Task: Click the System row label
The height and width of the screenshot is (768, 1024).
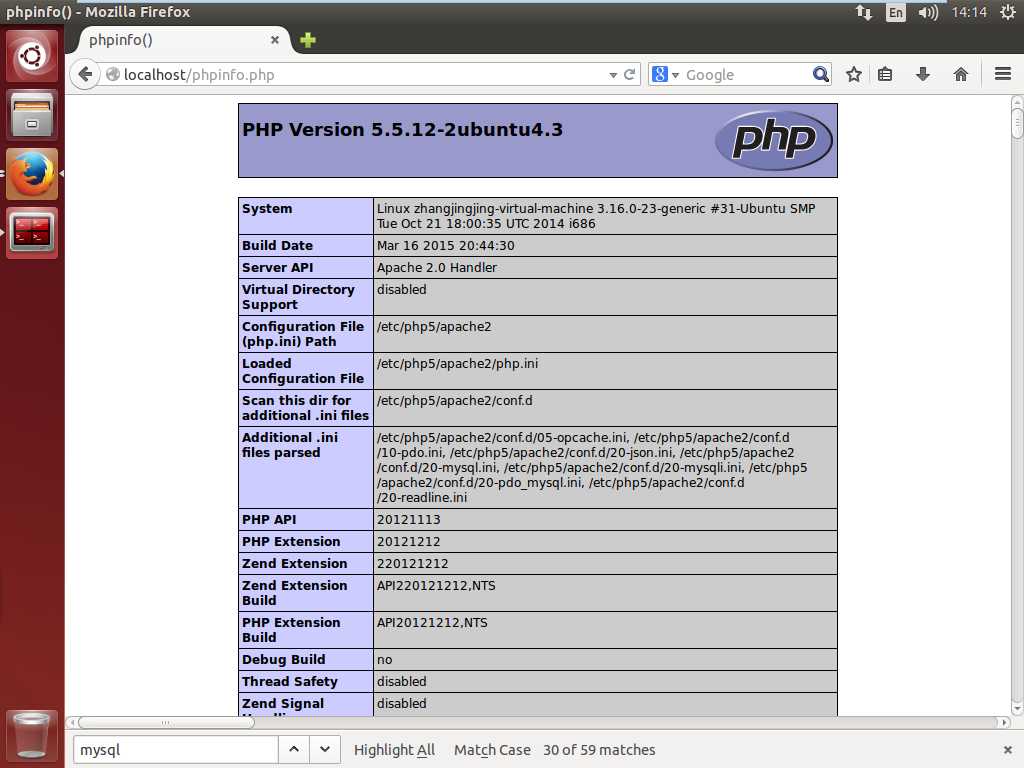Action: (x=267, y=208)
